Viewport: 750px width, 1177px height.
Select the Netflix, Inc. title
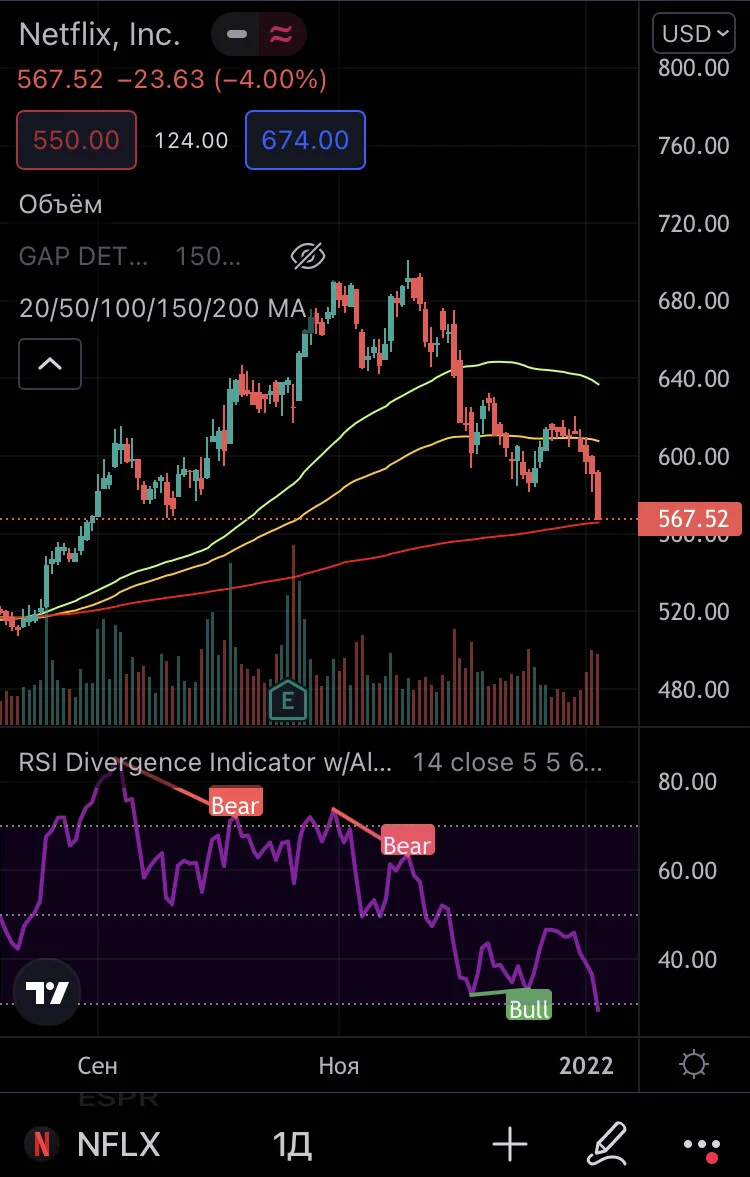99,35
